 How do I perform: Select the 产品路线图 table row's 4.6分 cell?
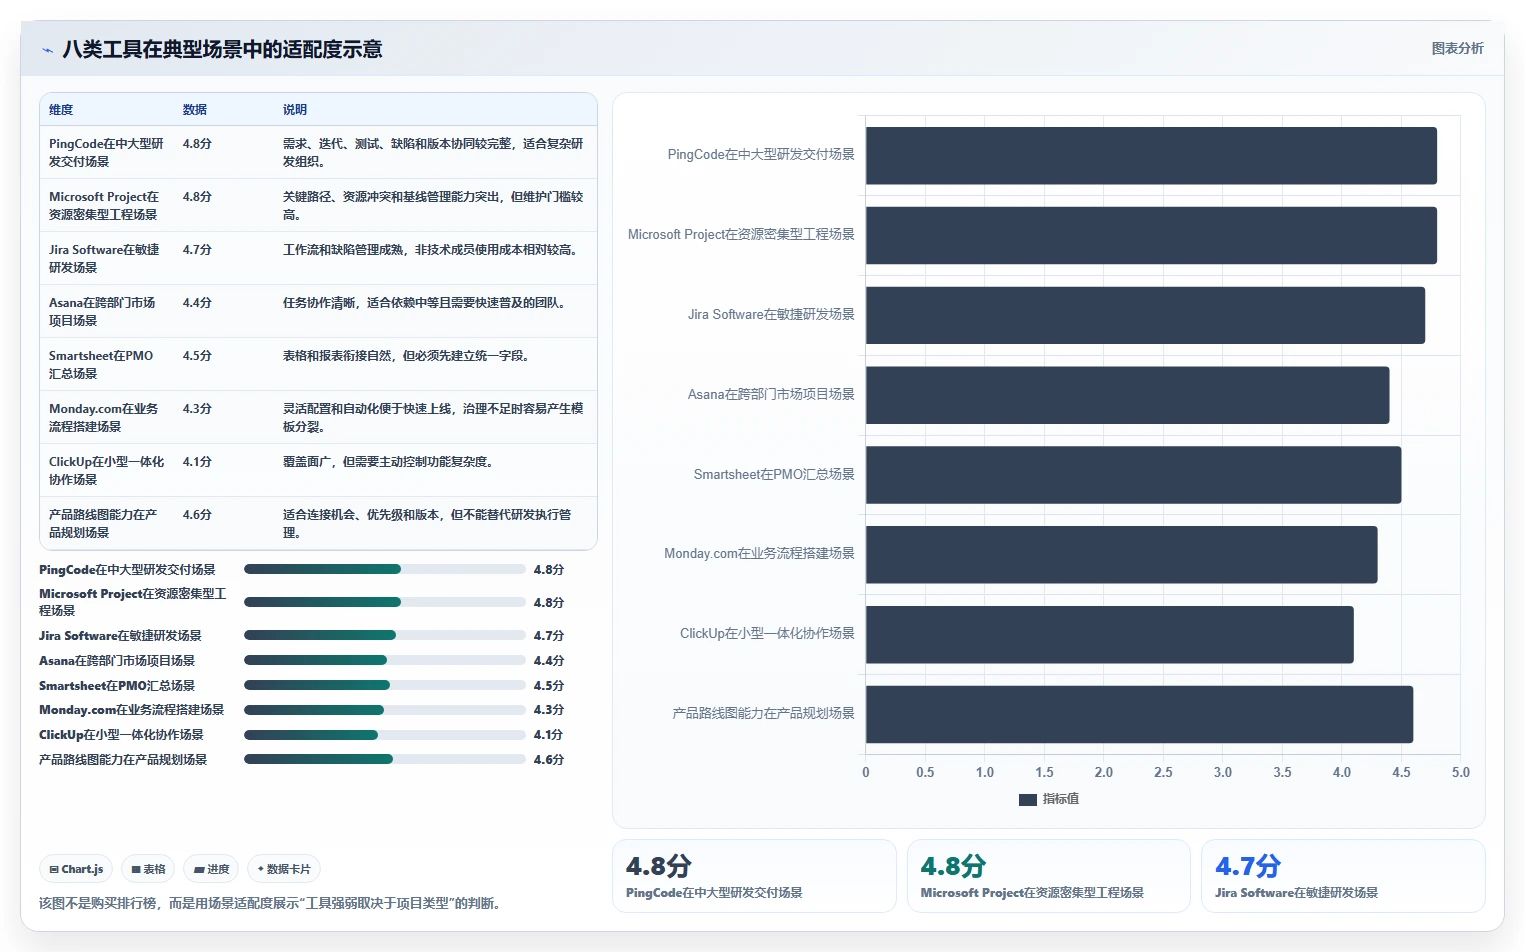(197, 515)
